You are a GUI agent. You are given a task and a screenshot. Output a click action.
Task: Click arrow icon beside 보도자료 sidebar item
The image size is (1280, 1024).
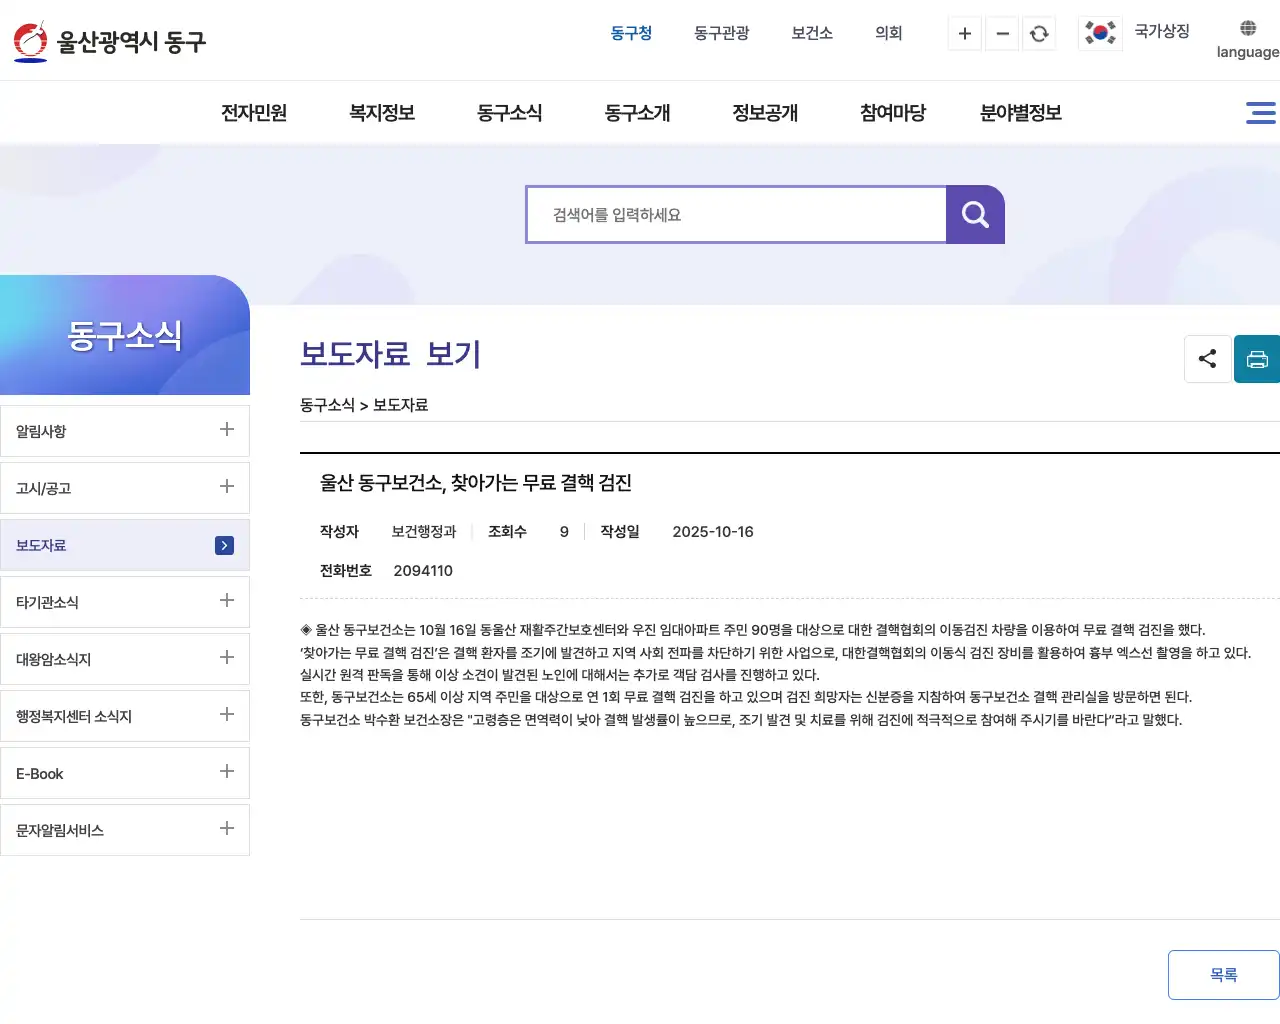click(225, 545)
